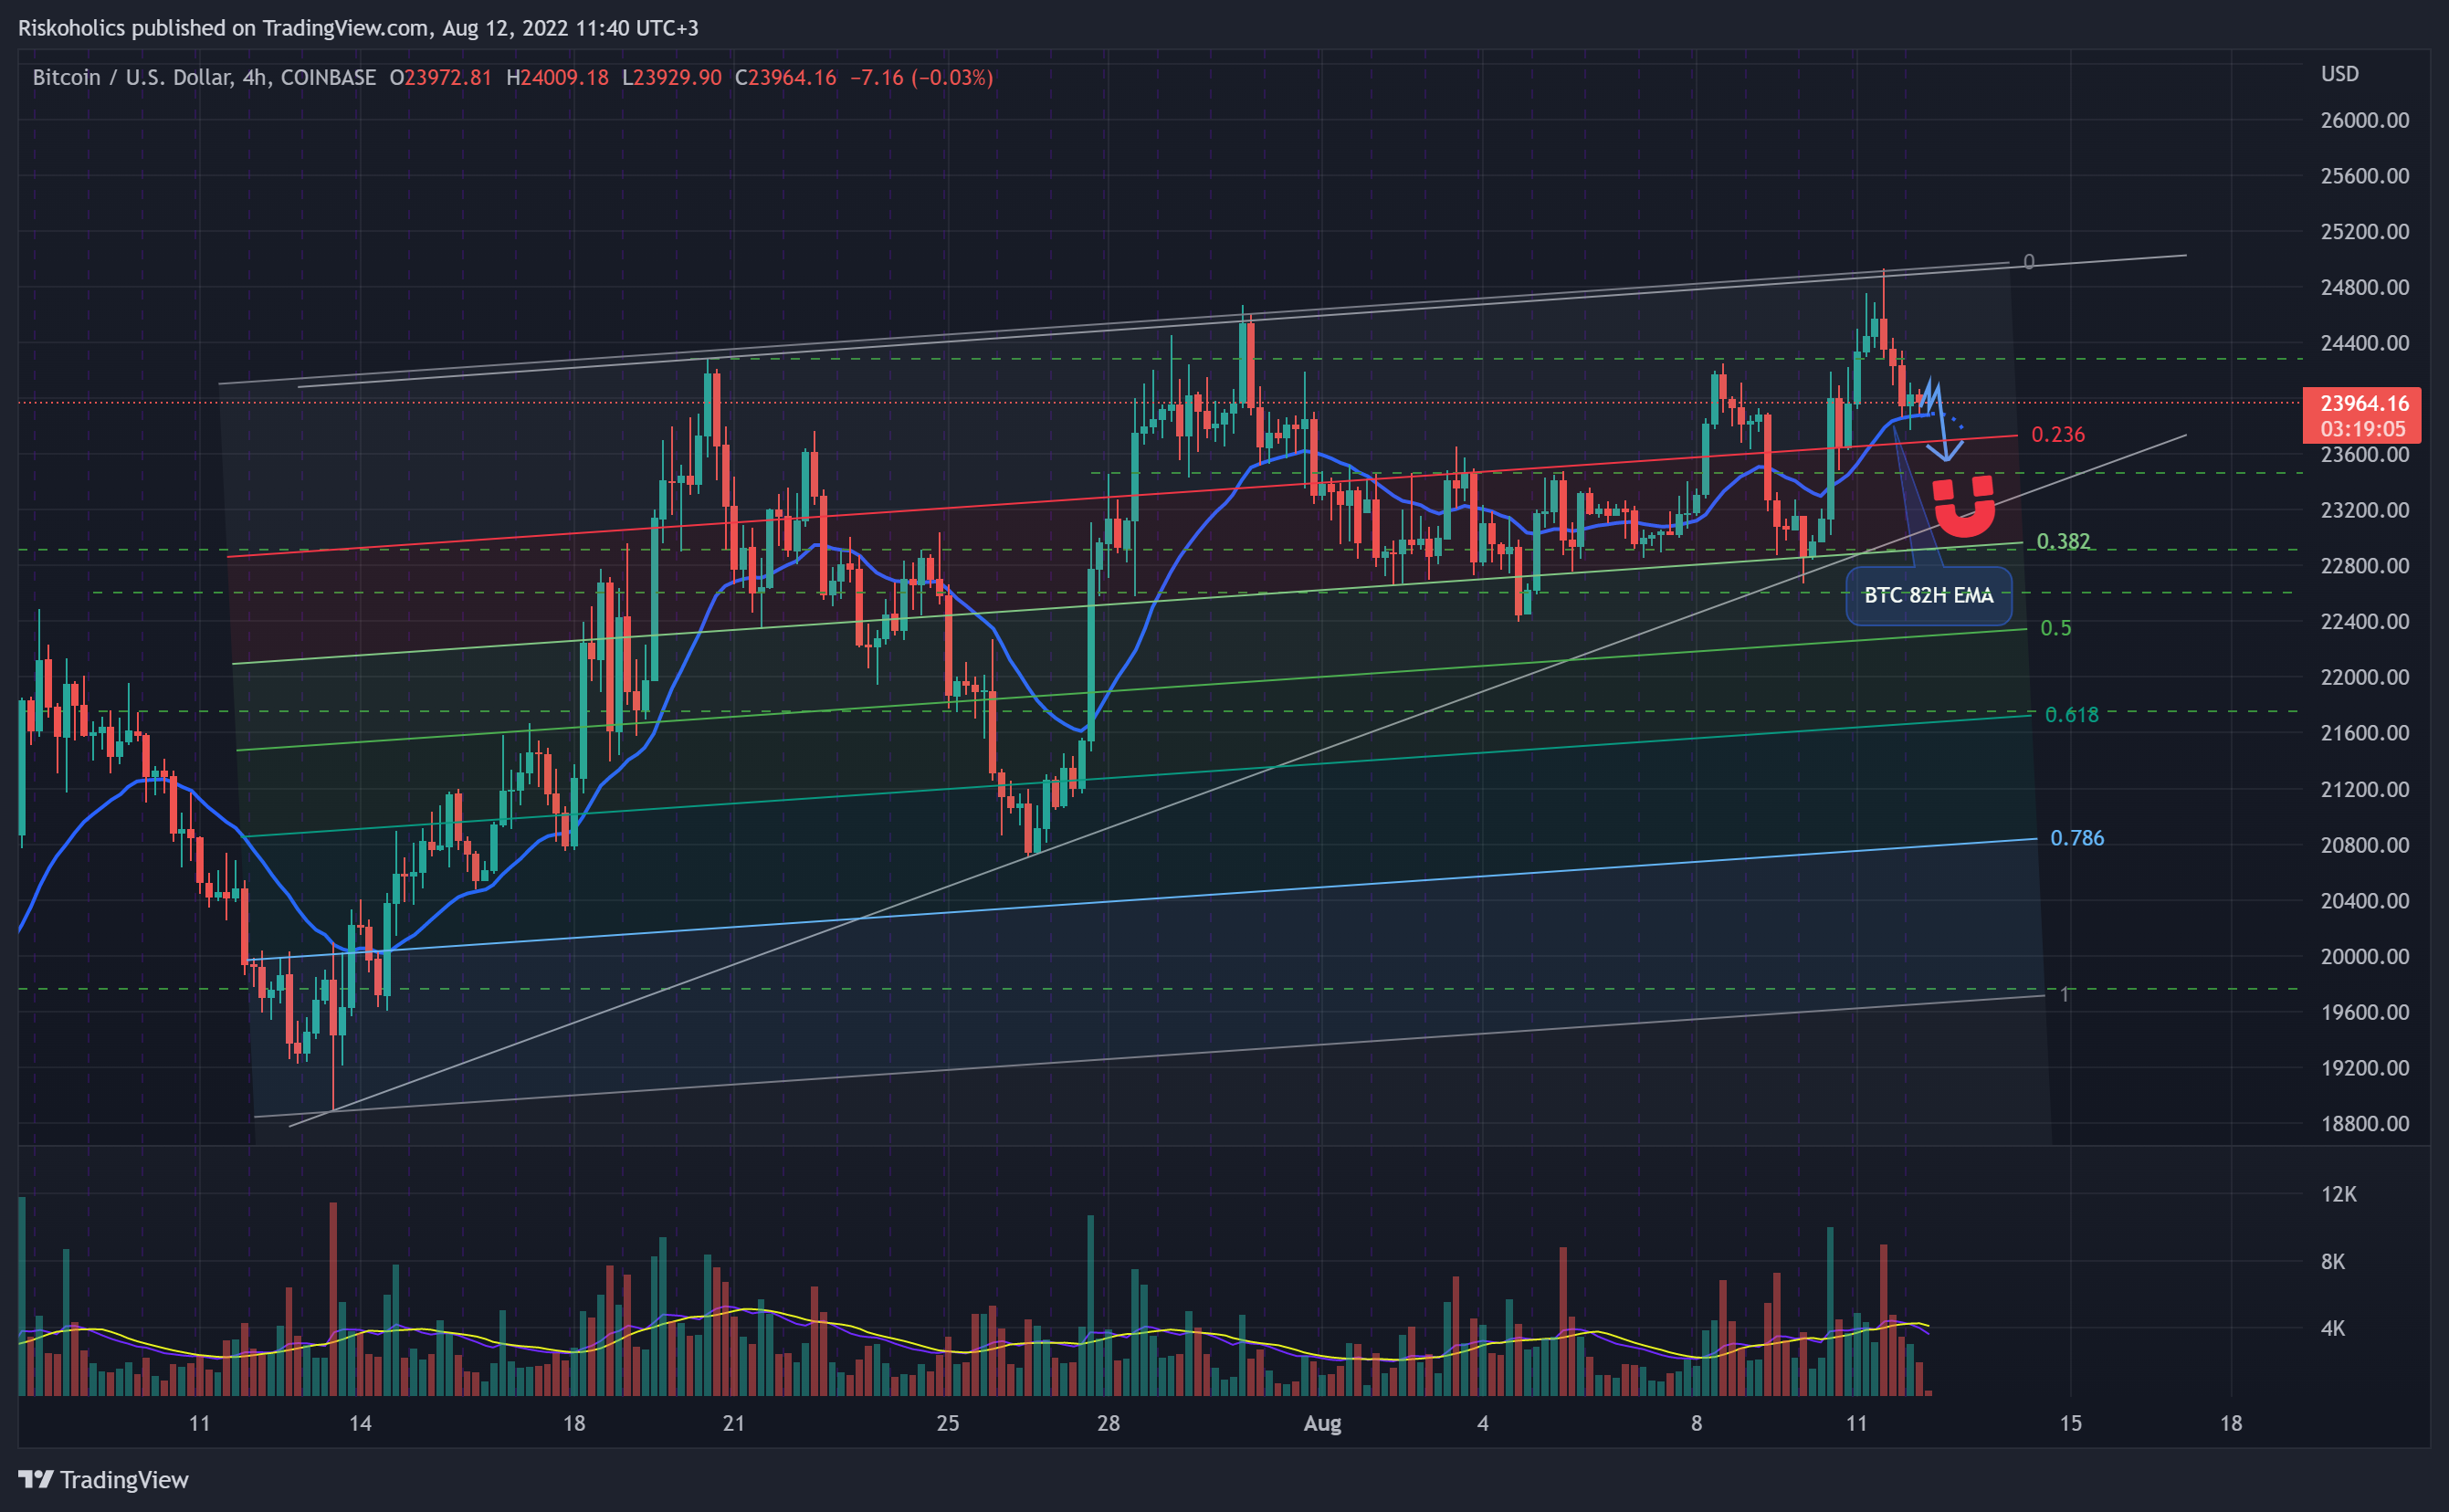
Task: Click the Fibonacci 1 level label near bottom
Action: [2064, 994]
